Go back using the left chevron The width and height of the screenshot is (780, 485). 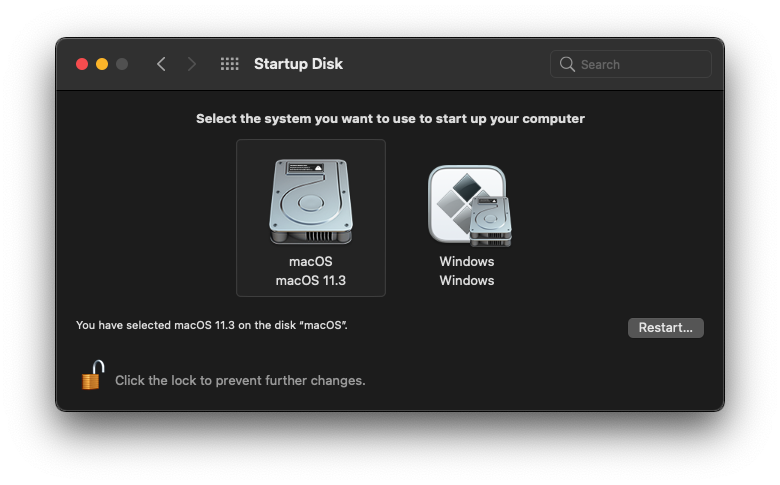[x=161, y=64]
